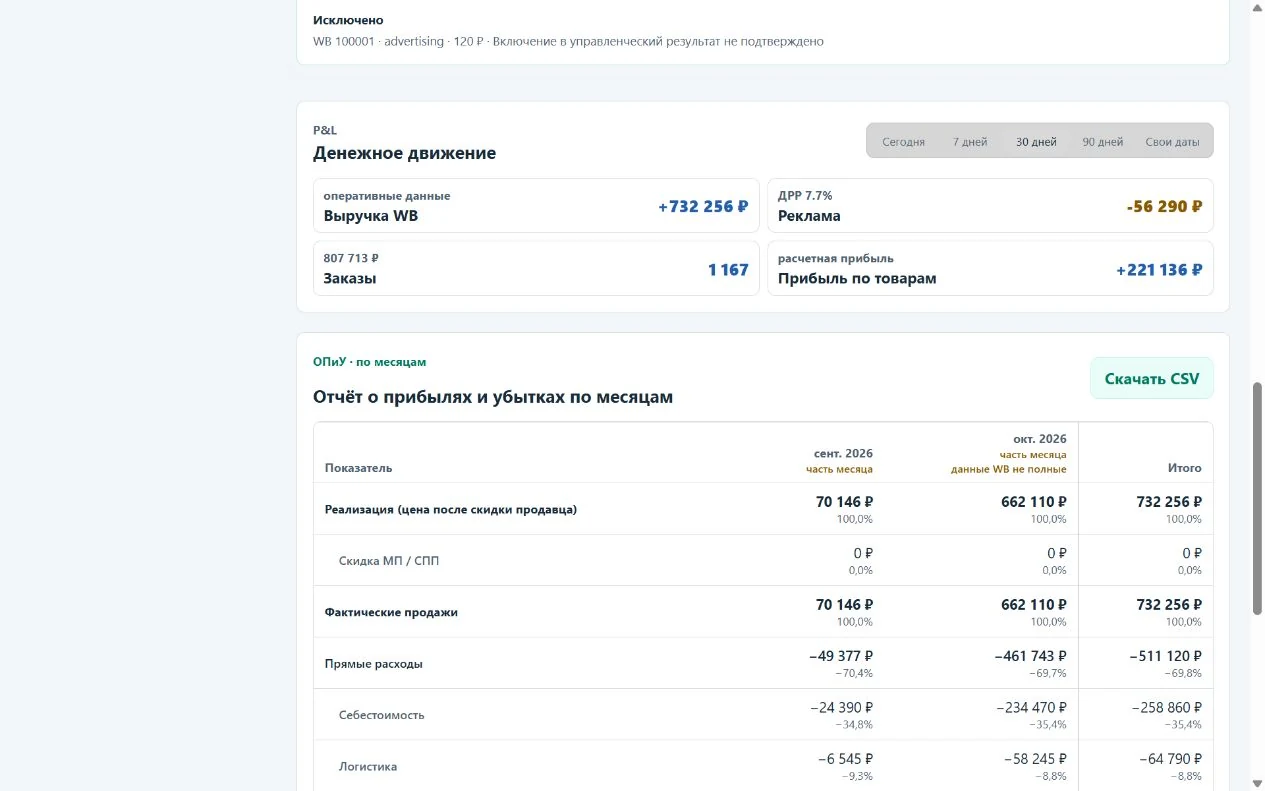The height and width of the screenshot is (791, 1265).
Task: Click the −24 390 ₽ September cost value
Action: click(x=841, y=707)
